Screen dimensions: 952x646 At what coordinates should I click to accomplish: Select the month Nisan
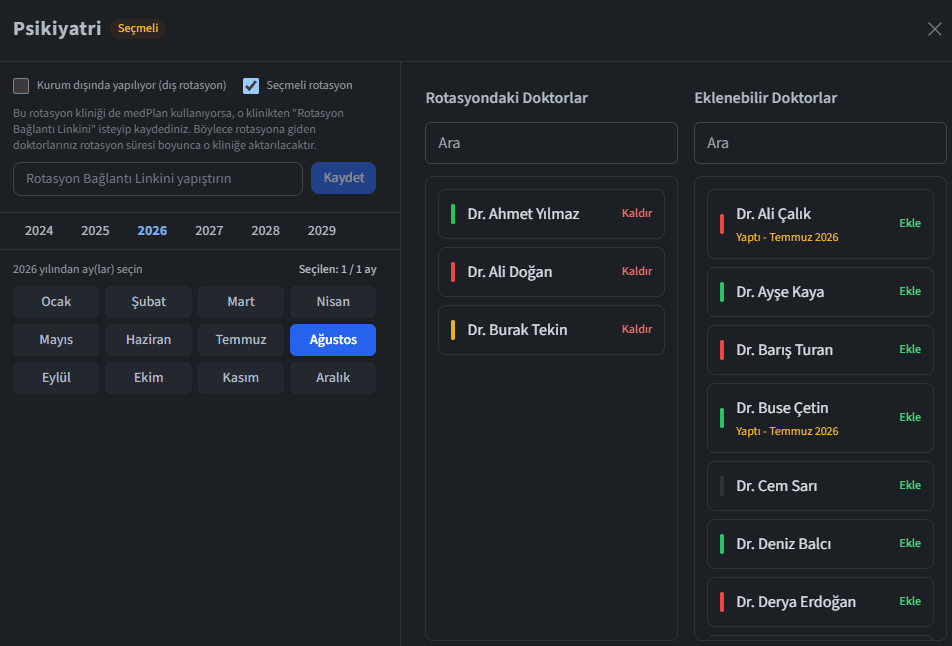(x=333, y=302)
